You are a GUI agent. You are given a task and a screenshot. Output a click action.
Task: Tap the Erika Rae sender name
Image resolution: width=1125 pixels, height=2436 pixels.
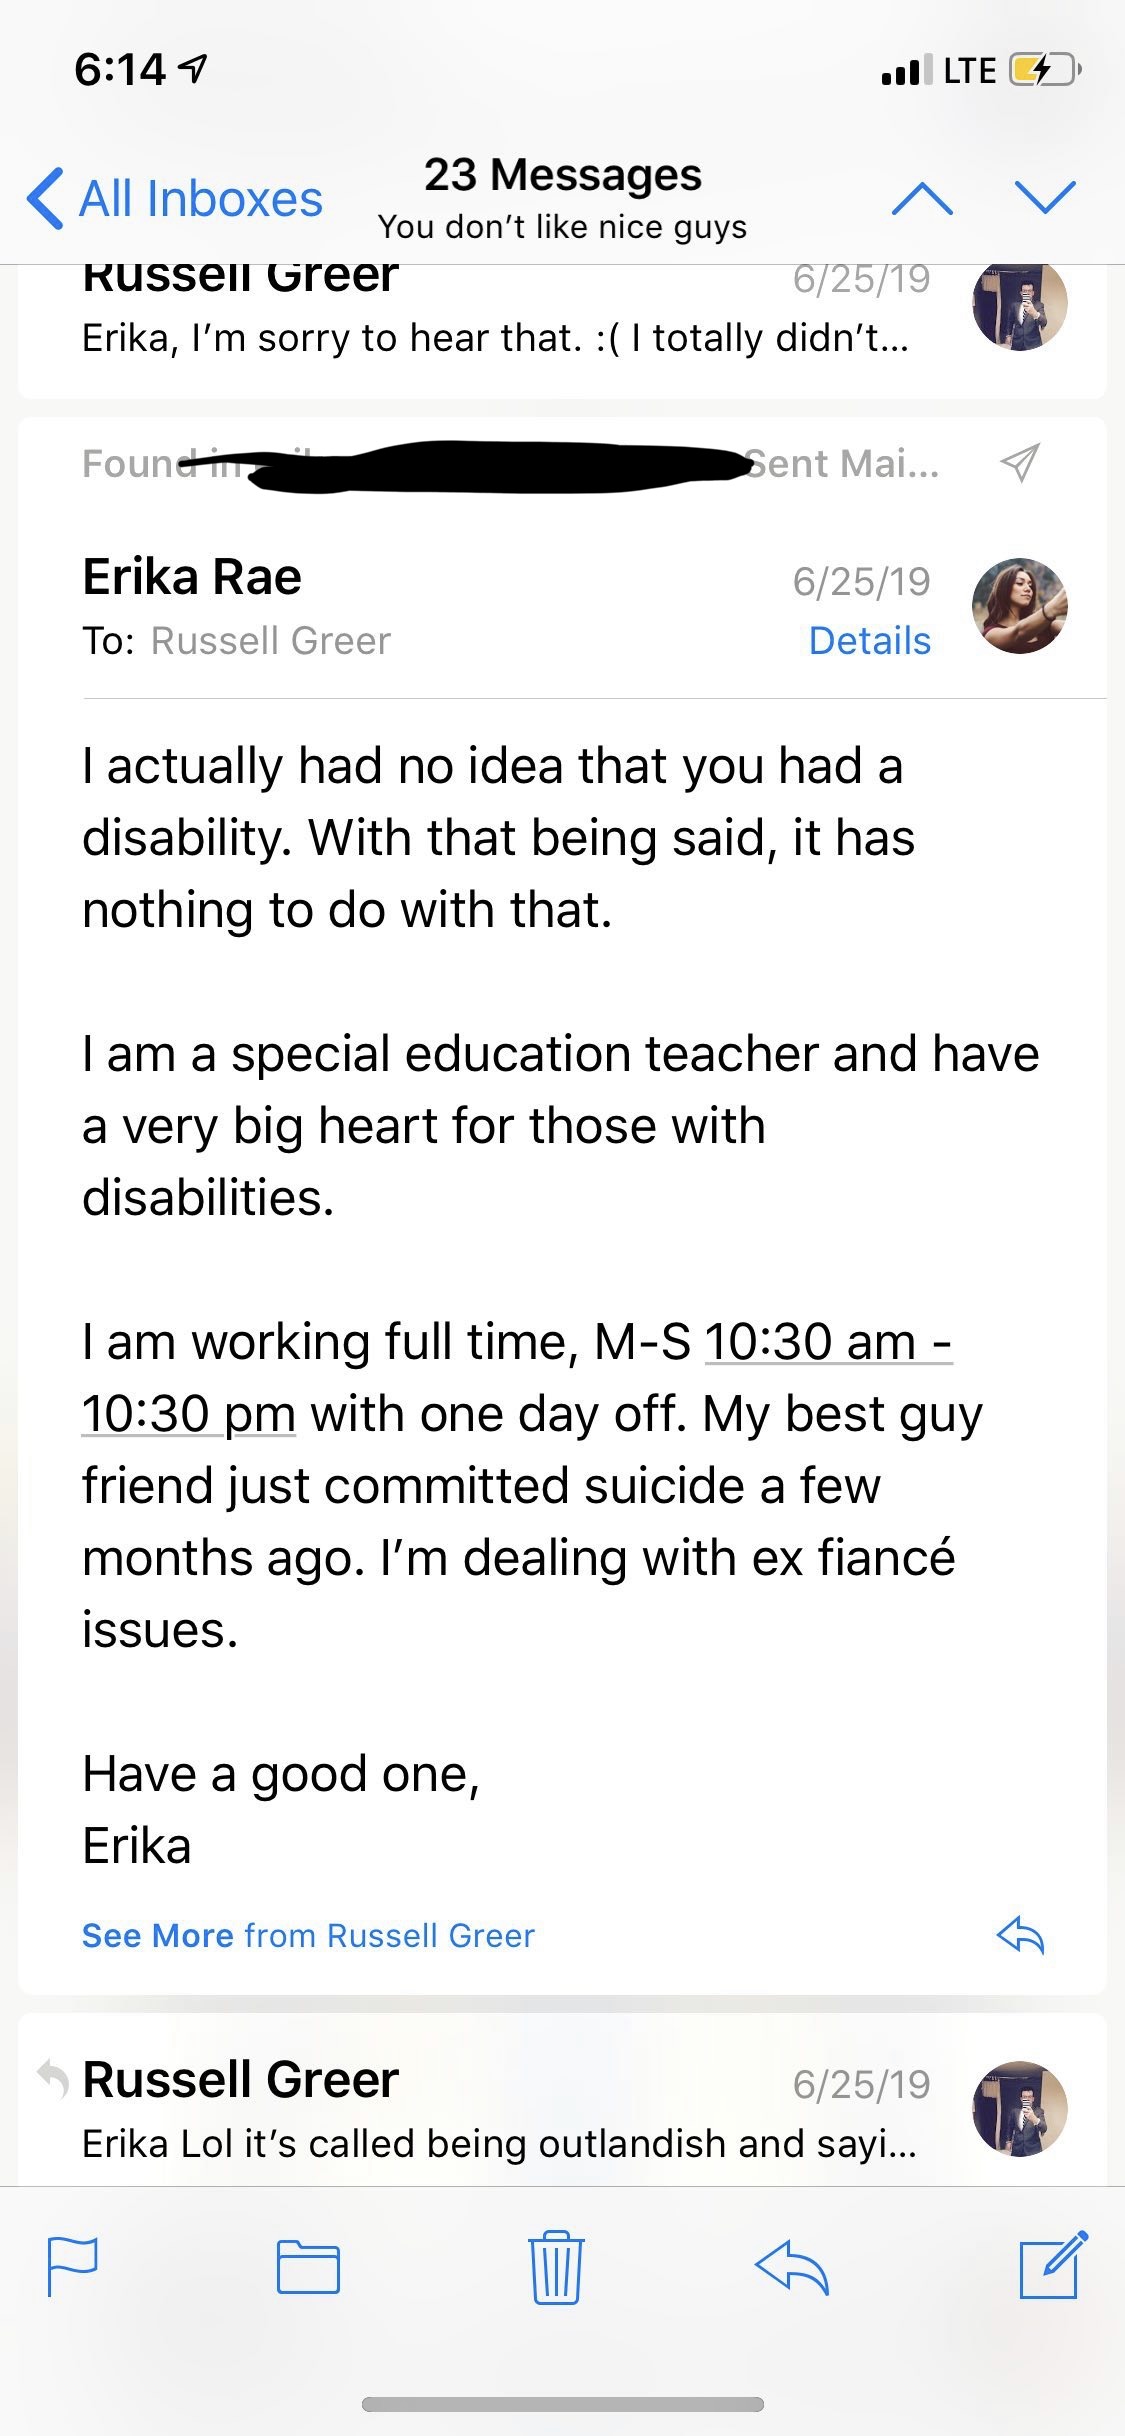(192, 577)
